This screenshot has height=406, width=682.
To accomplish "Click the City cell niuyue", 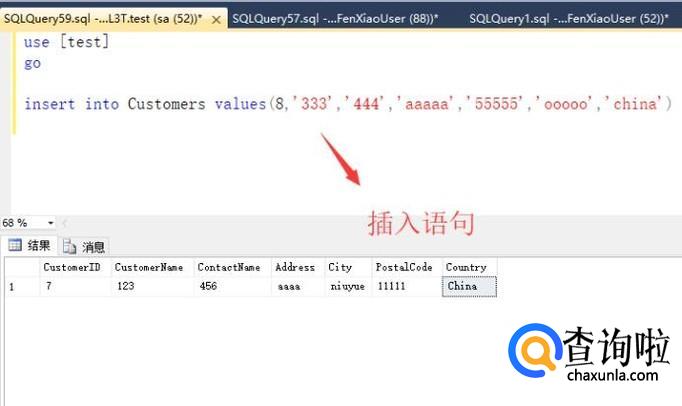I will (348, 286).
